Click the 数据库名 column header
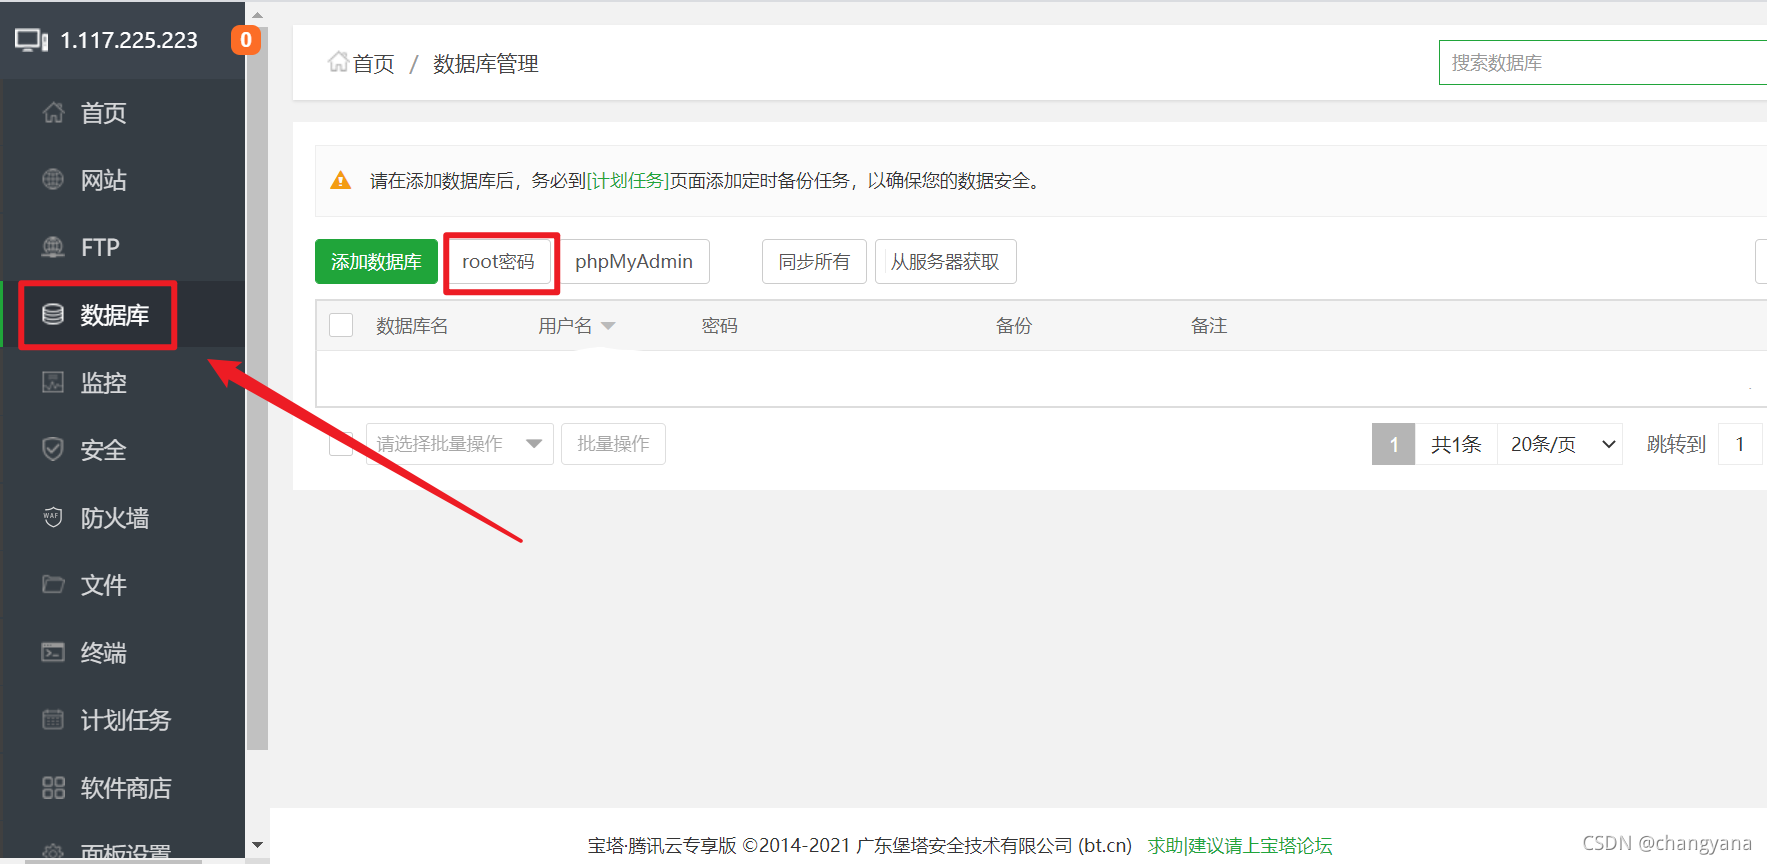The height and width of the screenshot is (864, 1767). [x=412, y=326]
